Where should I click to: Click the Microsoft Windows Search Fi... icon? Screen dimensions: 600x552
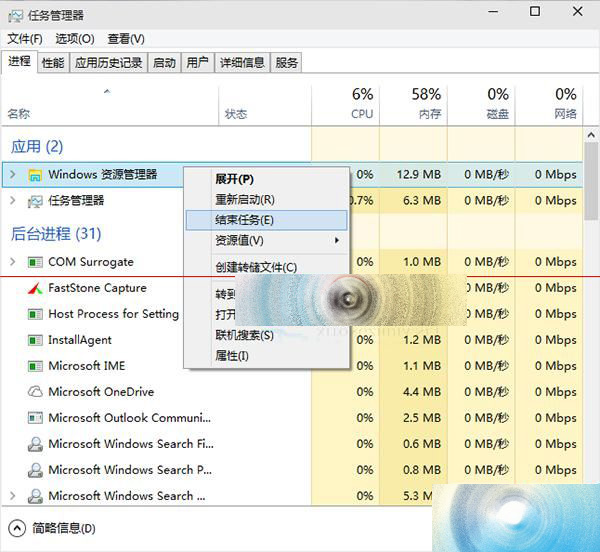click(x=35, y=444)
